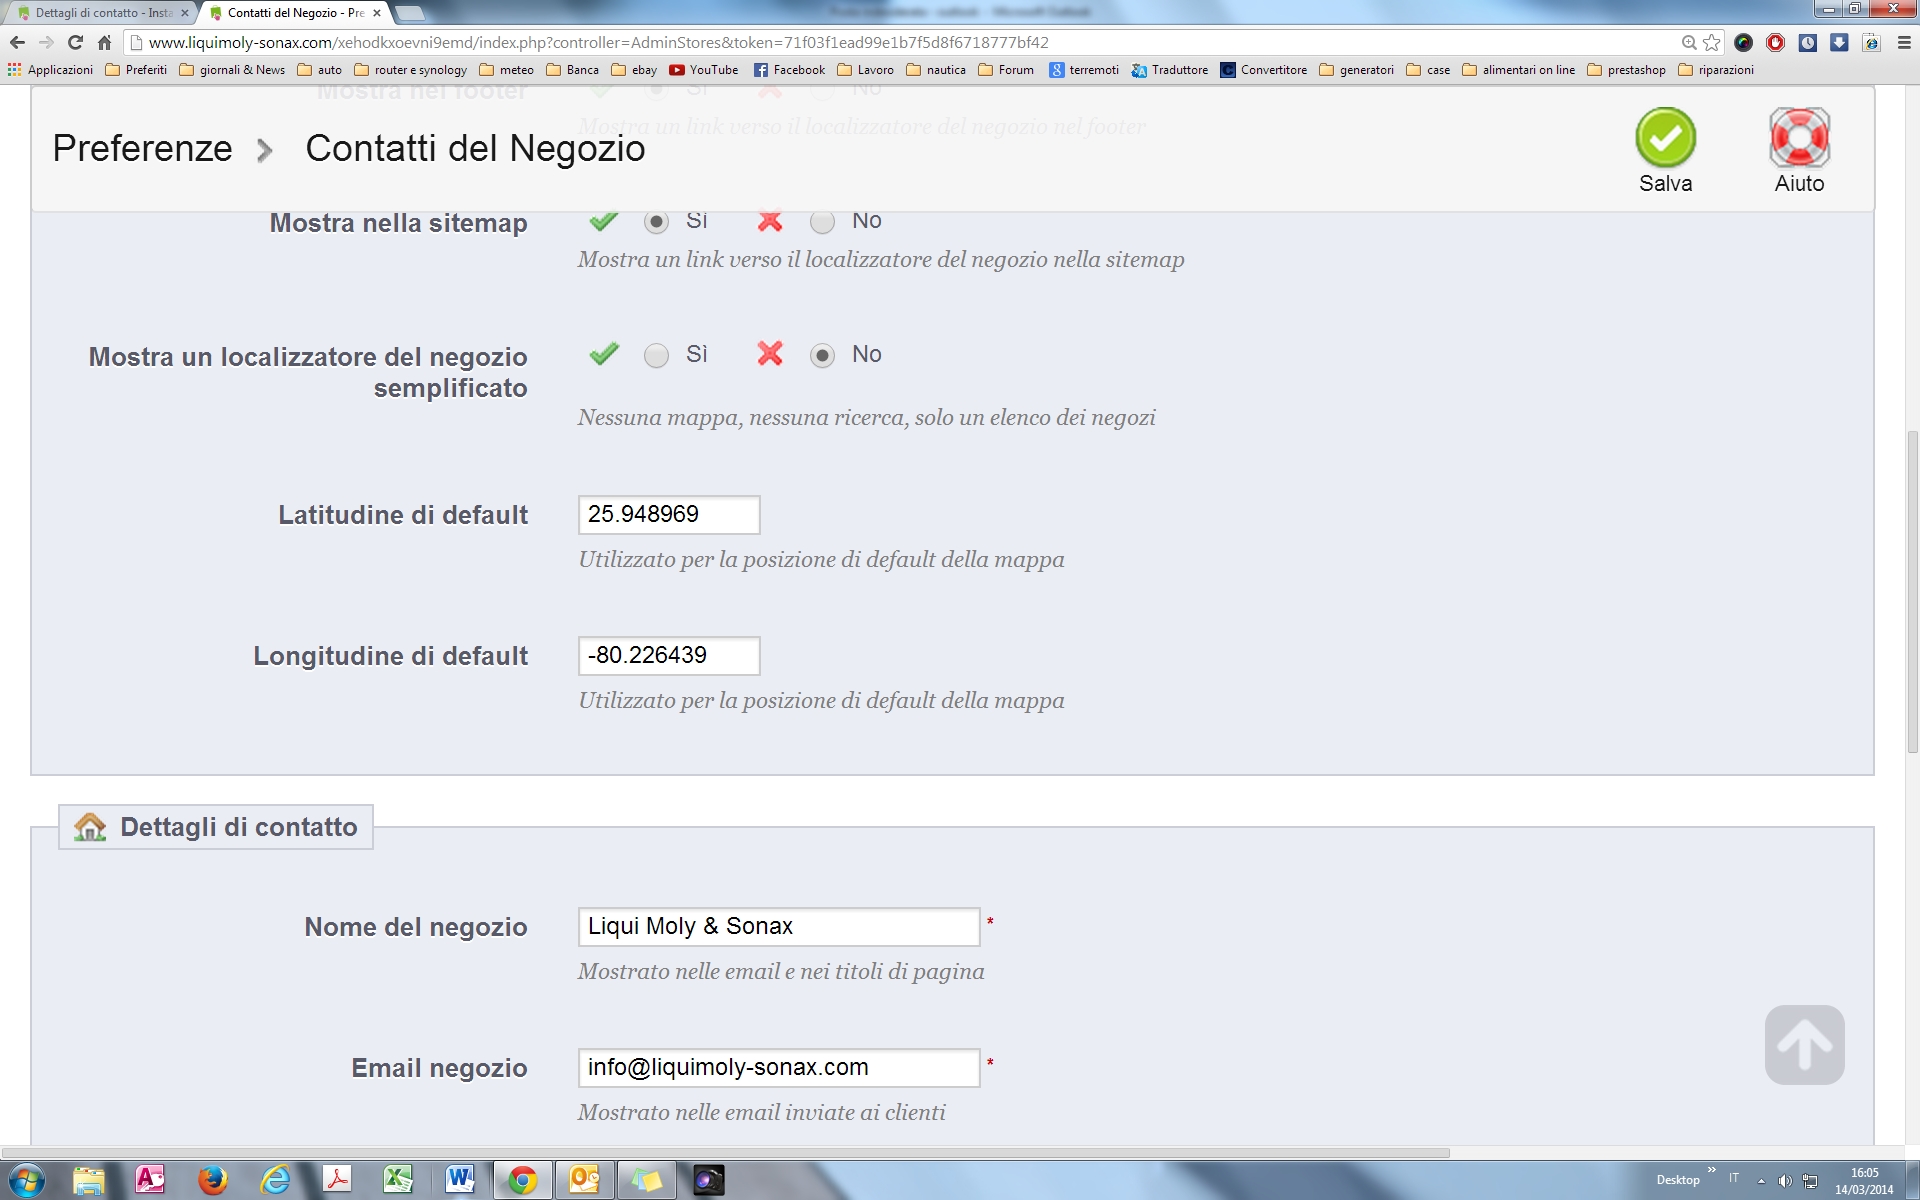Reload the page with the refresh icon
The width and height of the screenshot is (1920, 1200).
point(75,42)
